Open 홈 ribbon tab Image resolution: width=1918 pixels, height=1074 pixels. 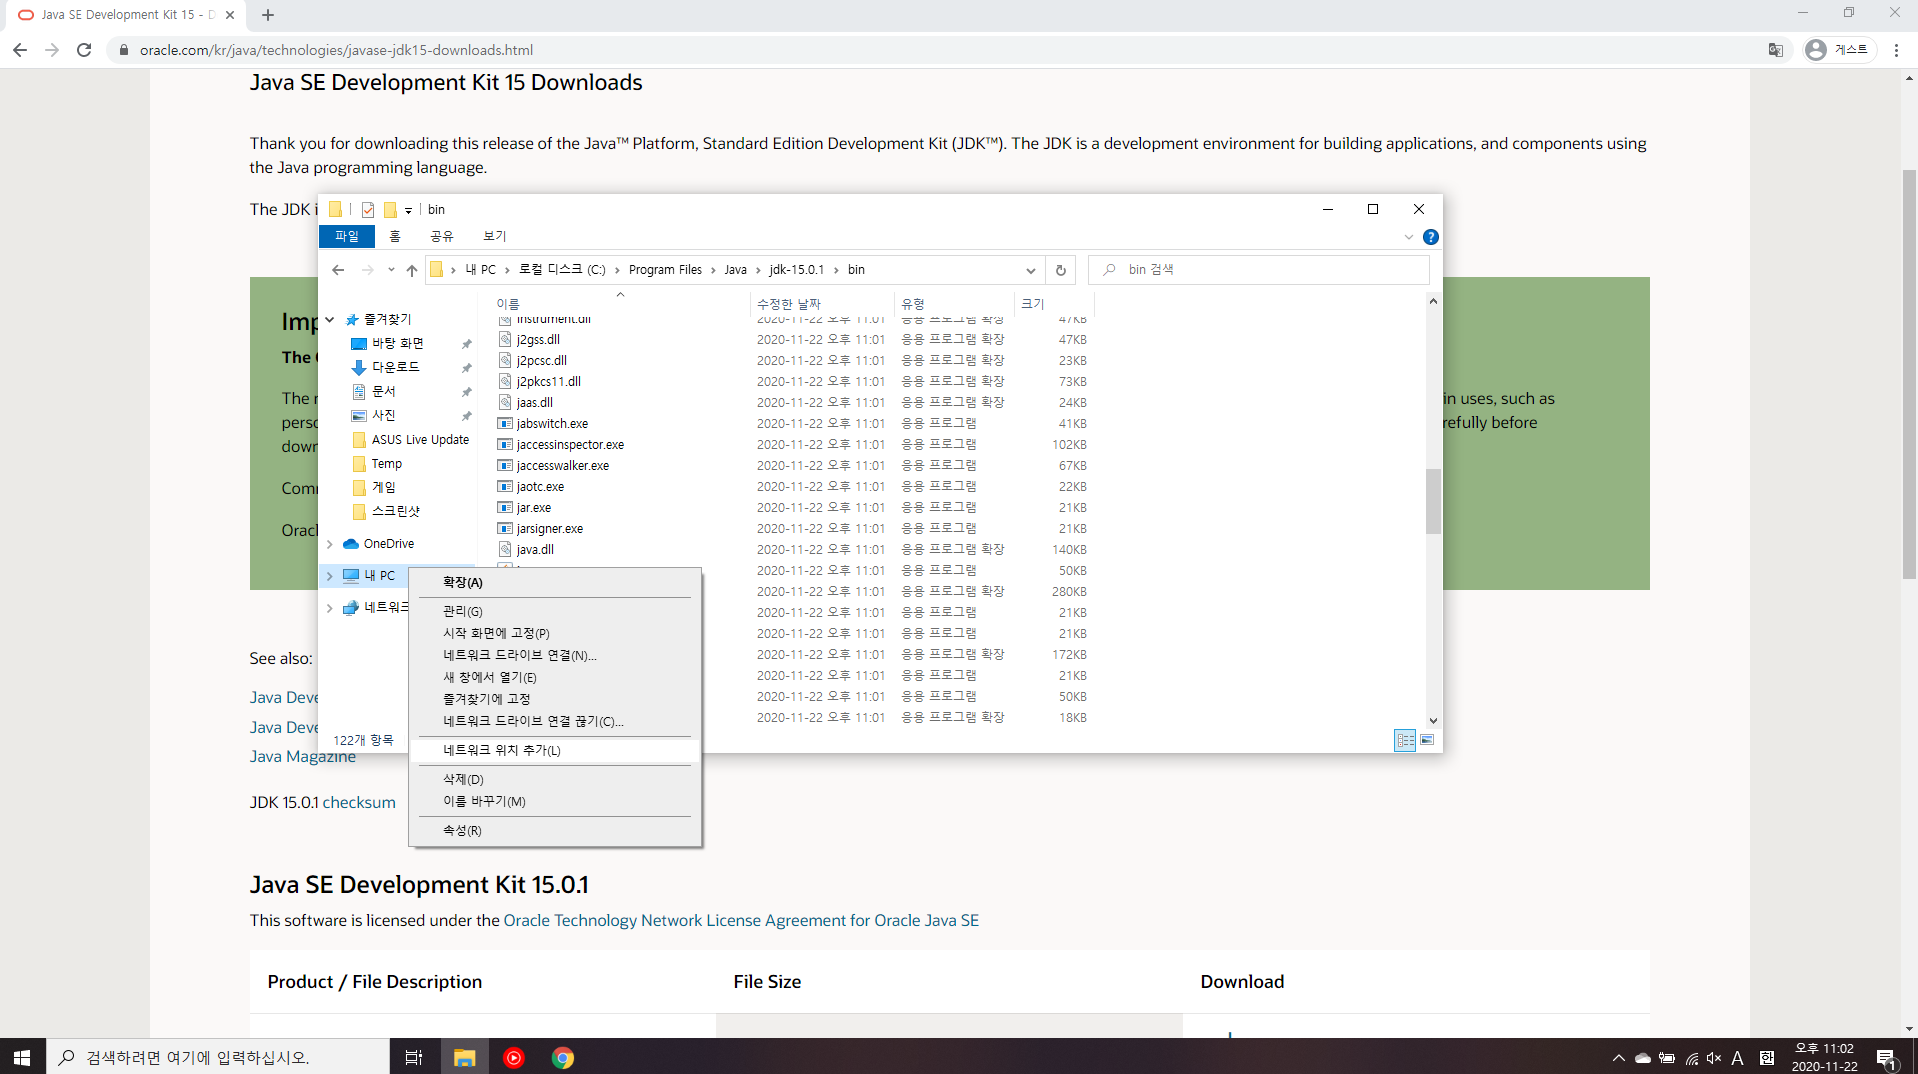pyautogui.click(x=395, y=236)
